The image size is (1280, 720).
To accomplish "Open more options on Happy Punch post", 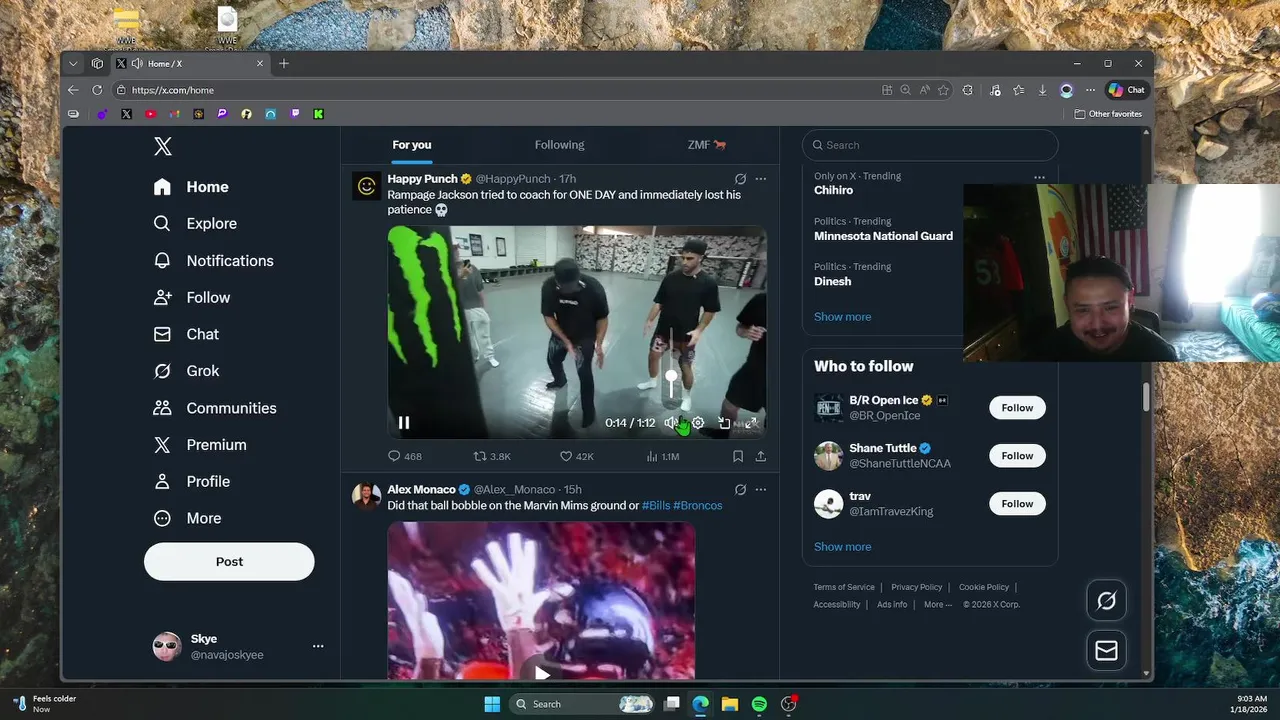I will [x=761, y=179].
